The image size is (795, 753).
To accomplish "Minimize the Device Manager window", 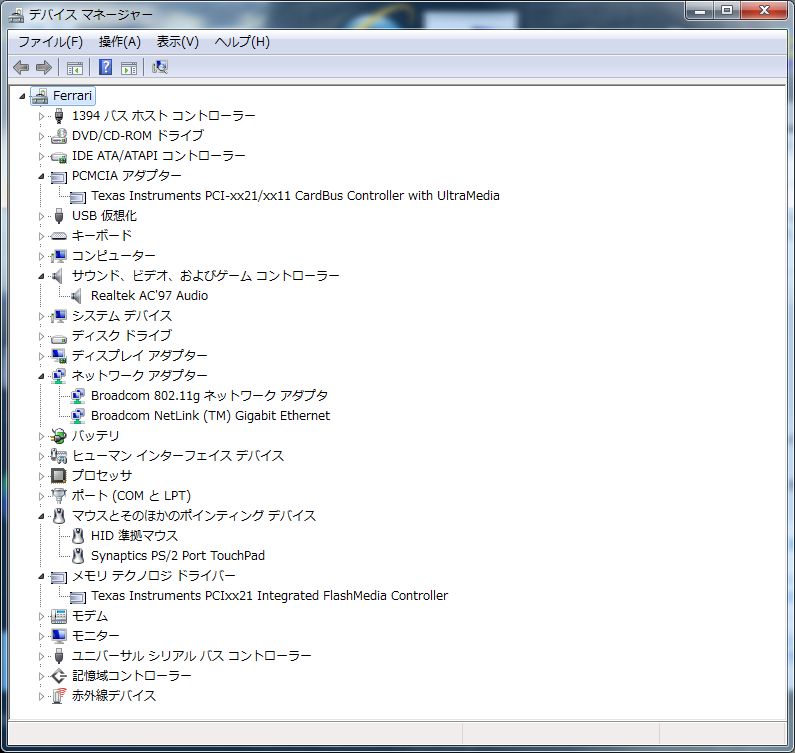I will point(701,11).
